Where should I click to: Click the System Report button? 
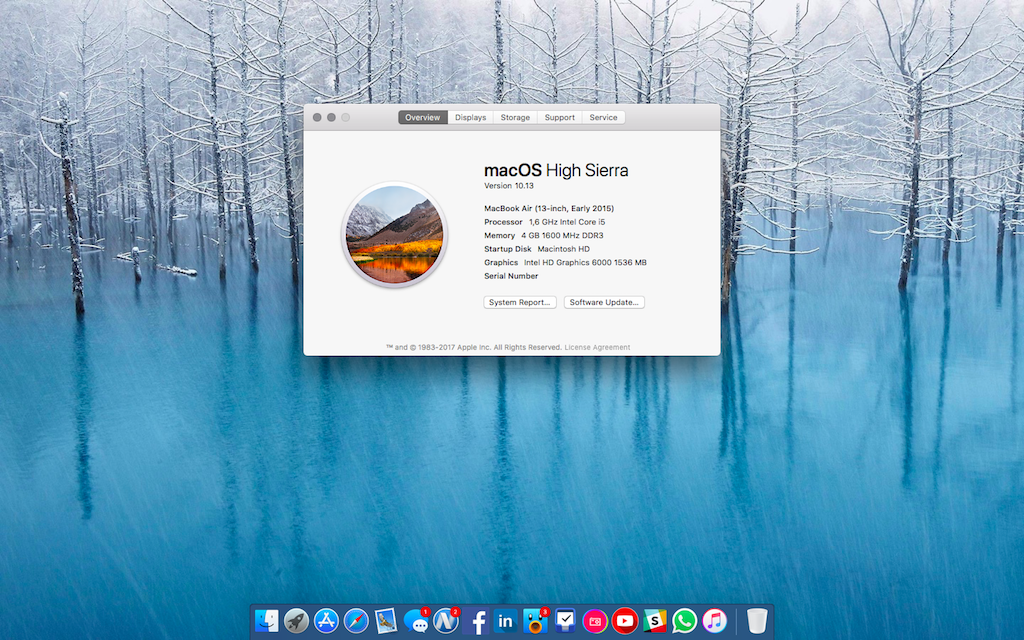[x=520, y=302]
